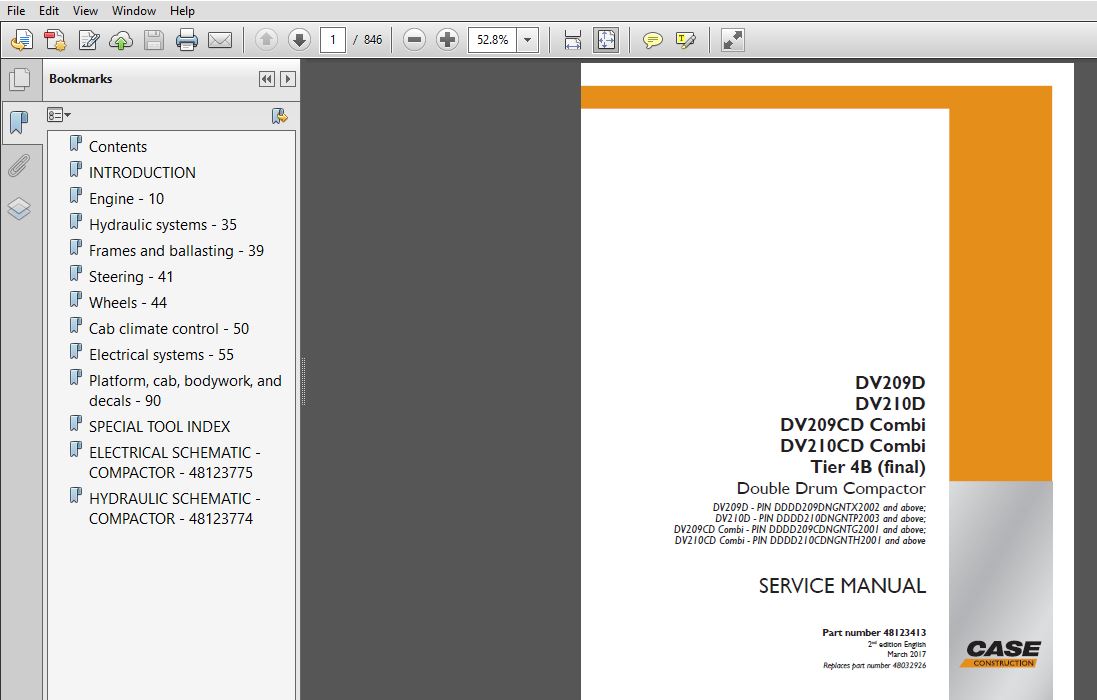The width and height of the screenshot is (1097, 700).
Task: Collapse the Bookmarks panel with double arrows
Action: pyautogui.click(x=267, y=79)
